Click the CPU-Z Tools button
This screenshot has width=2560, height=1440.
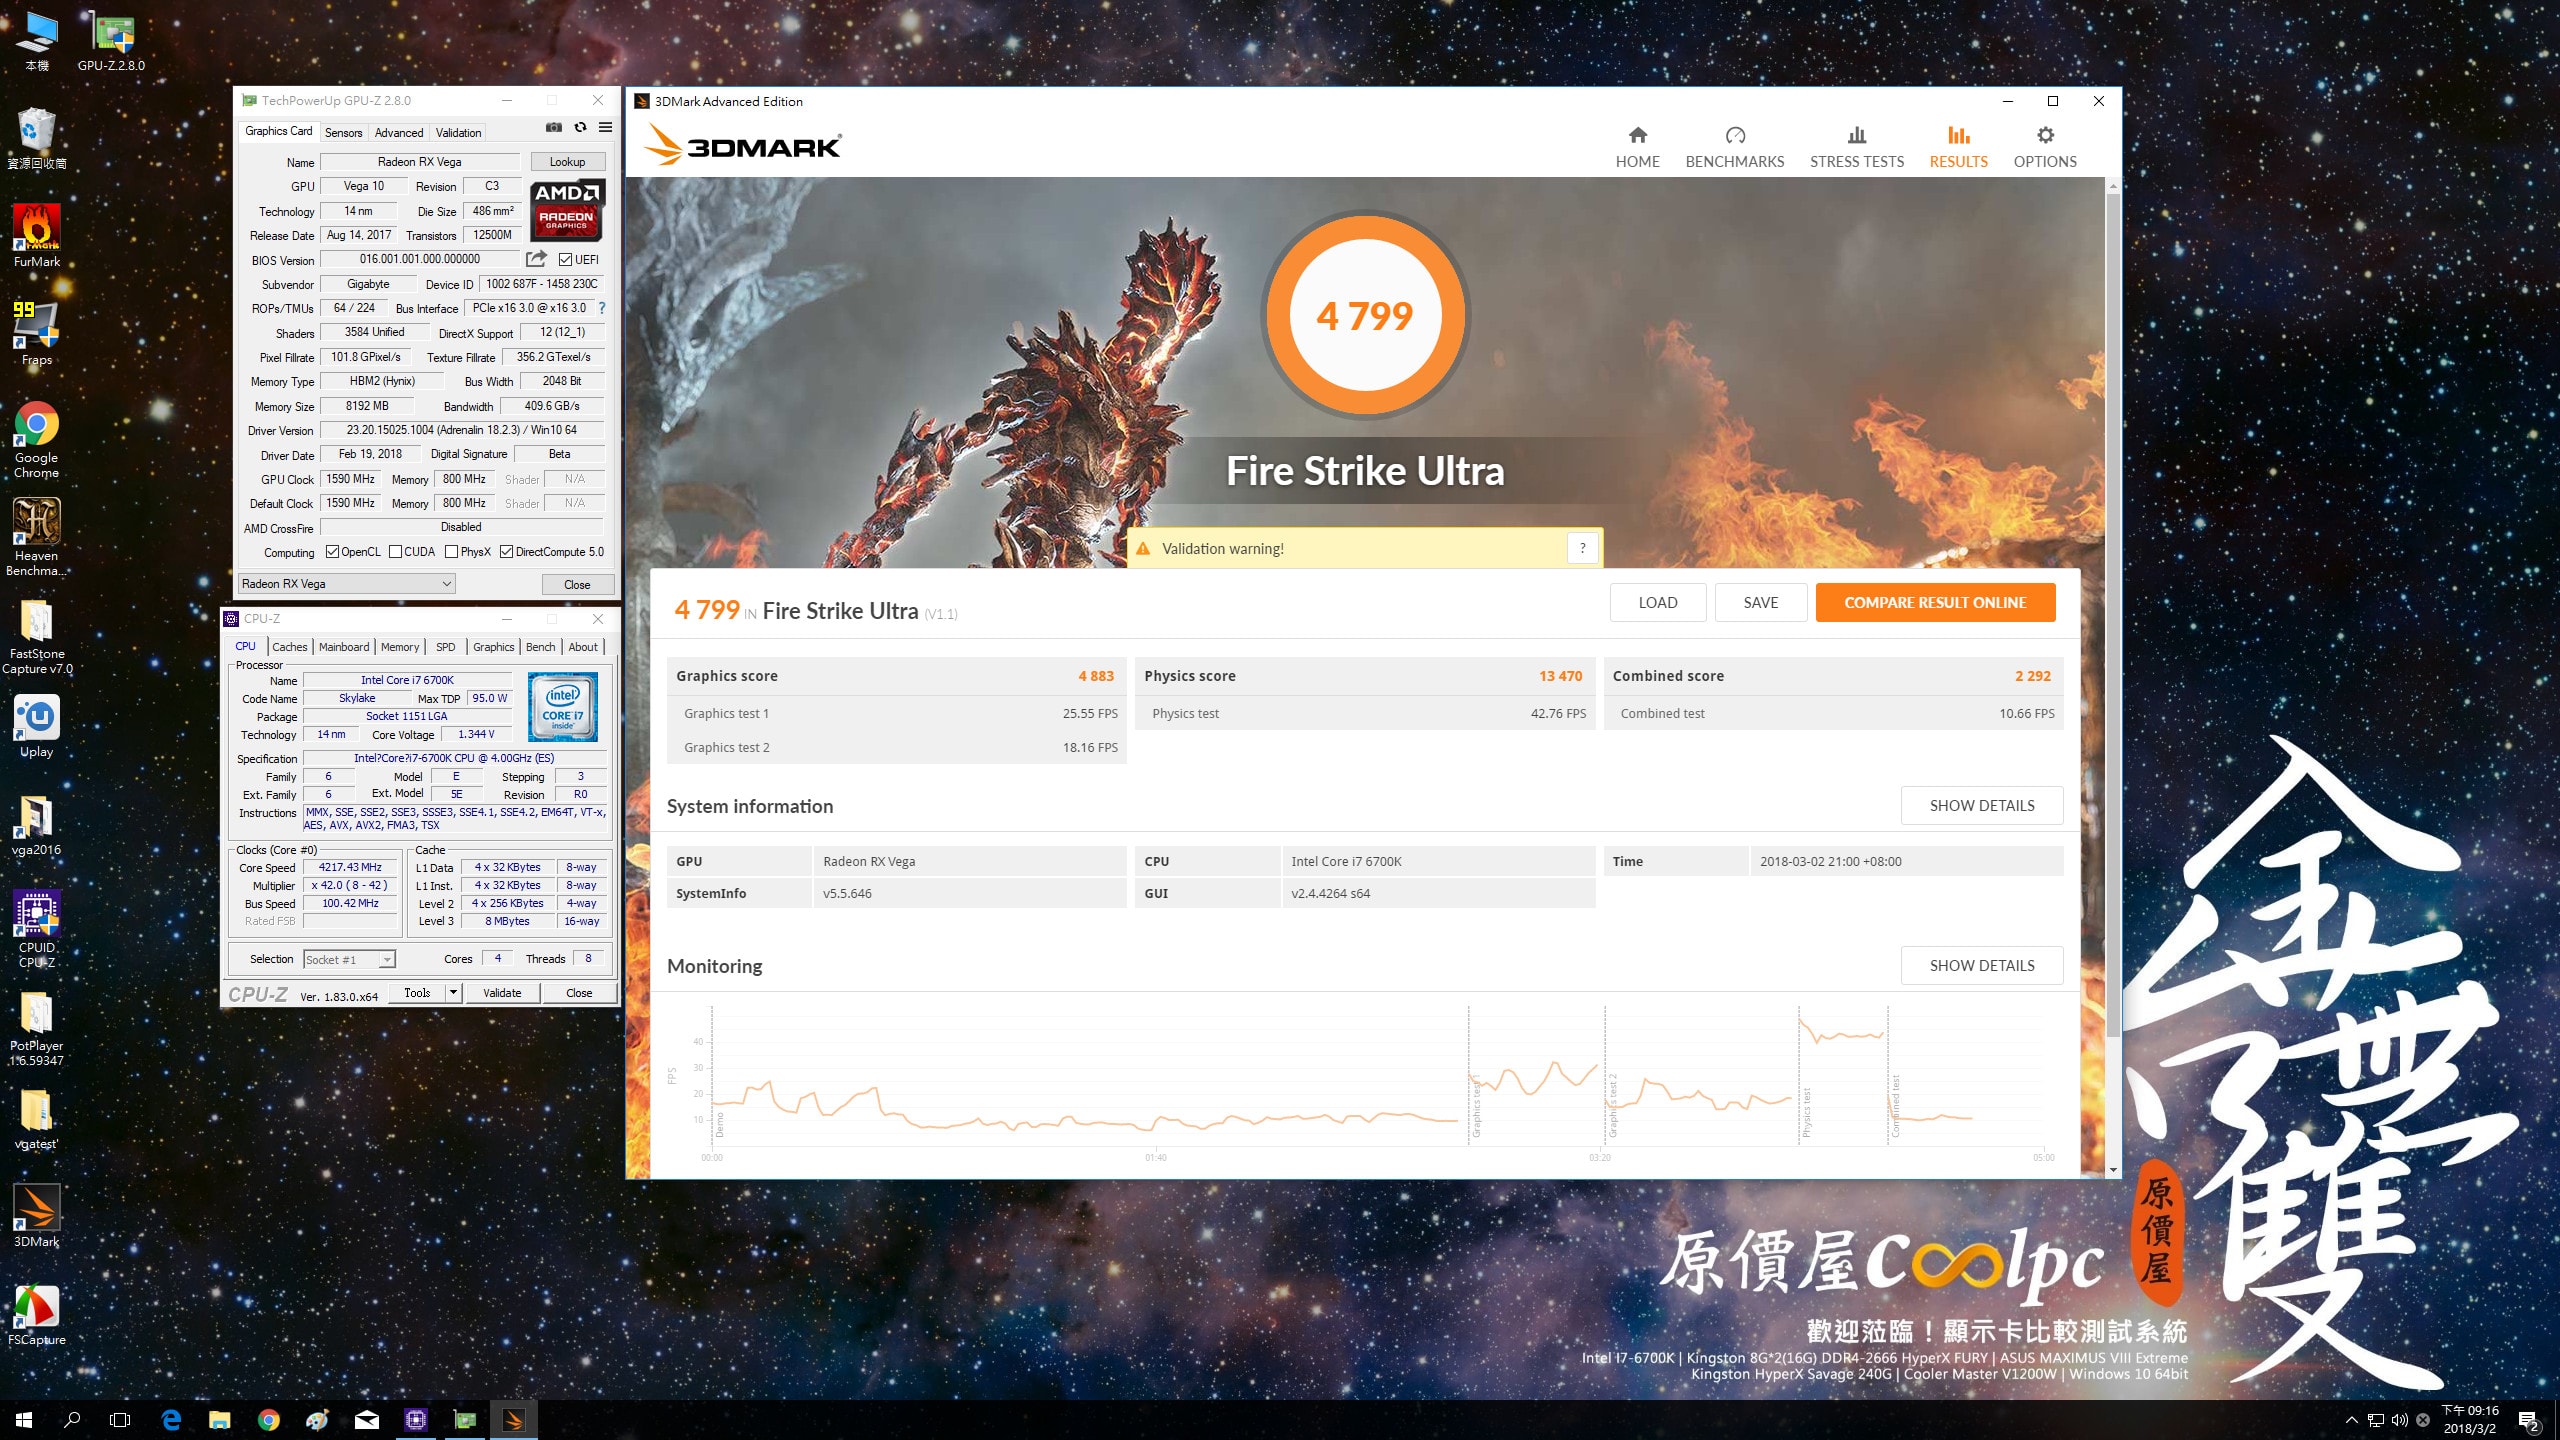tap(417, 993)
